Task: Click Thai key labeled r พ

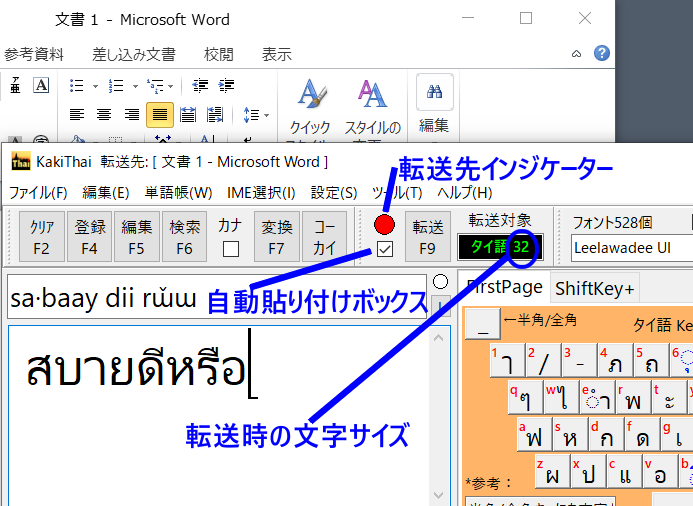Action: coord(634,397)
